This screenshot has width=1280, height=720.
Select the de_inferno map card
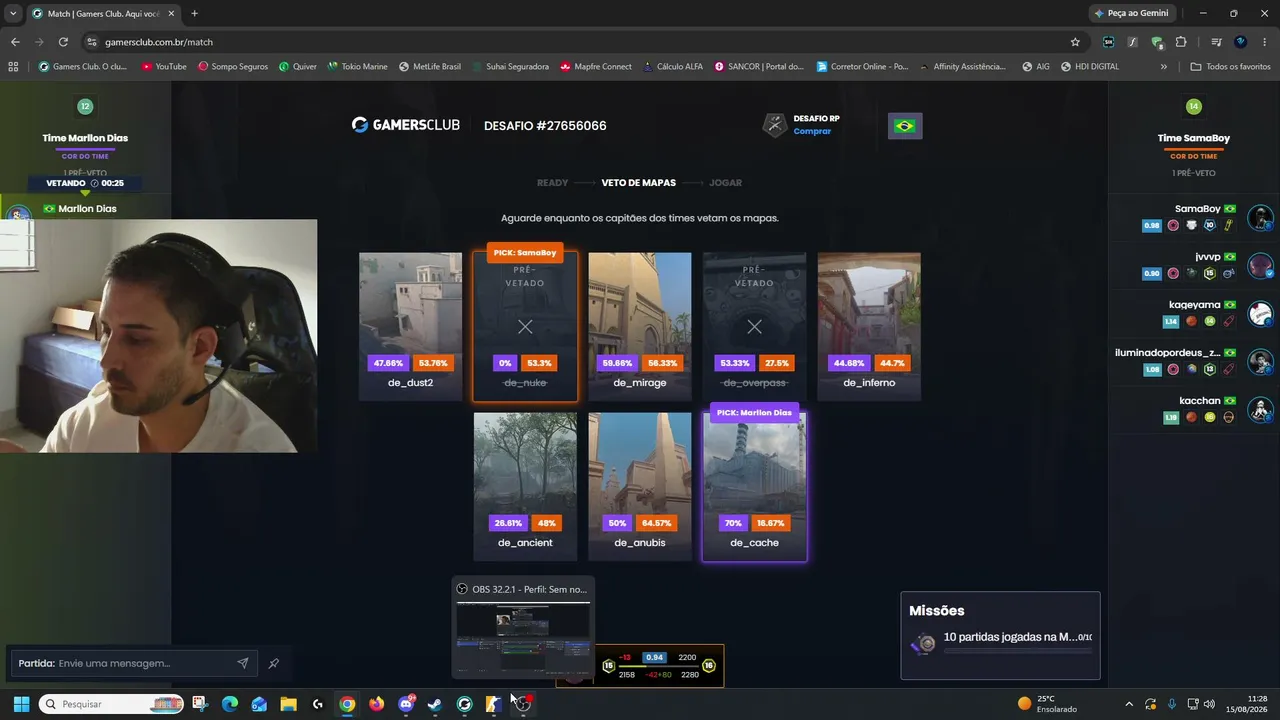[869, 326]
